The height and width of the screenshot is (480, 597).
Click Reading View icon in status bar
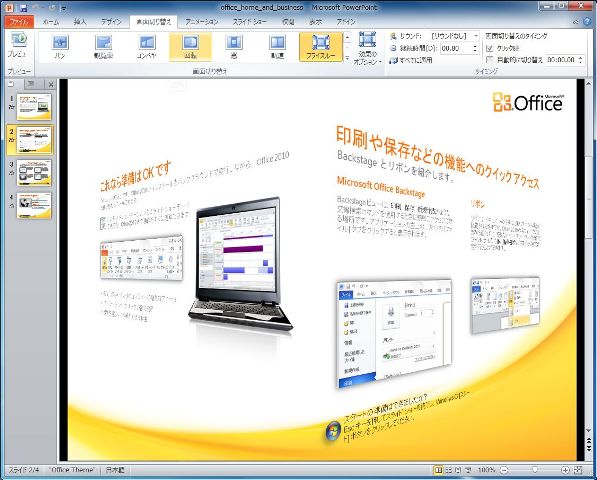tap(458, 470)
